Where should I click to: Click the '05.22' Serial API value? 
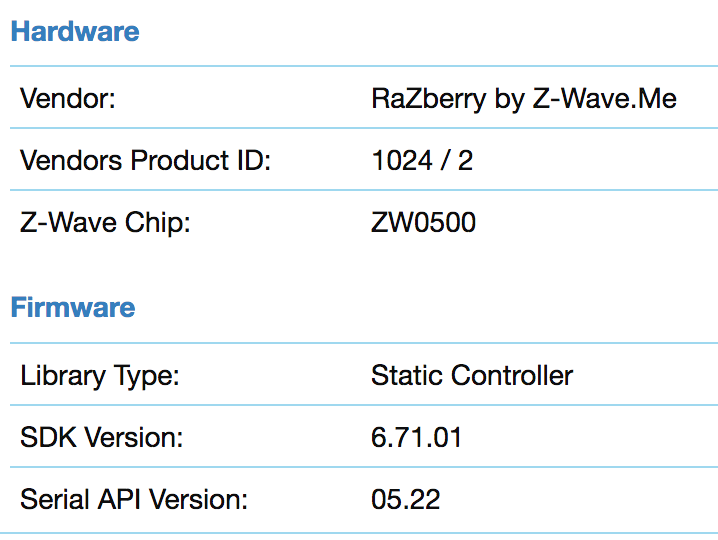[406, 500]
